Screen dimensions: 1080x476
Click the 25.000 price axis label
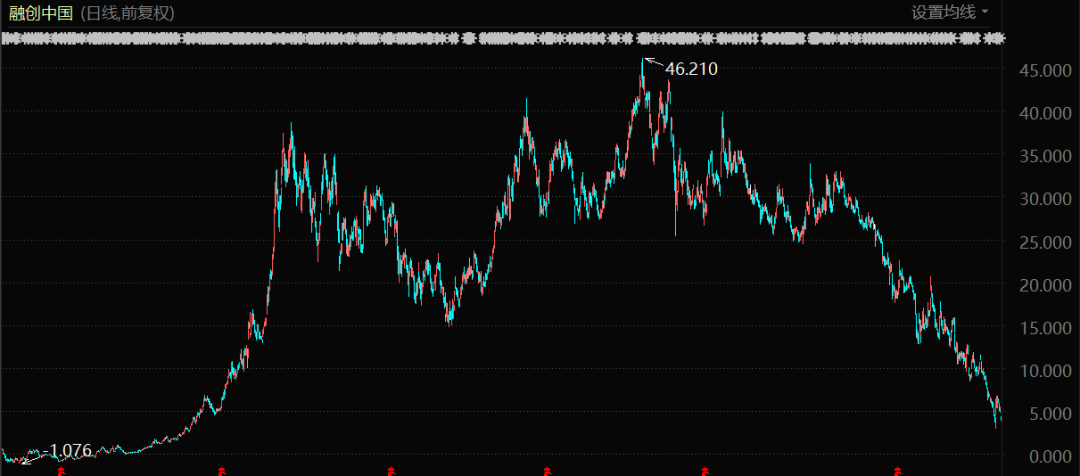pos(1041,242)
